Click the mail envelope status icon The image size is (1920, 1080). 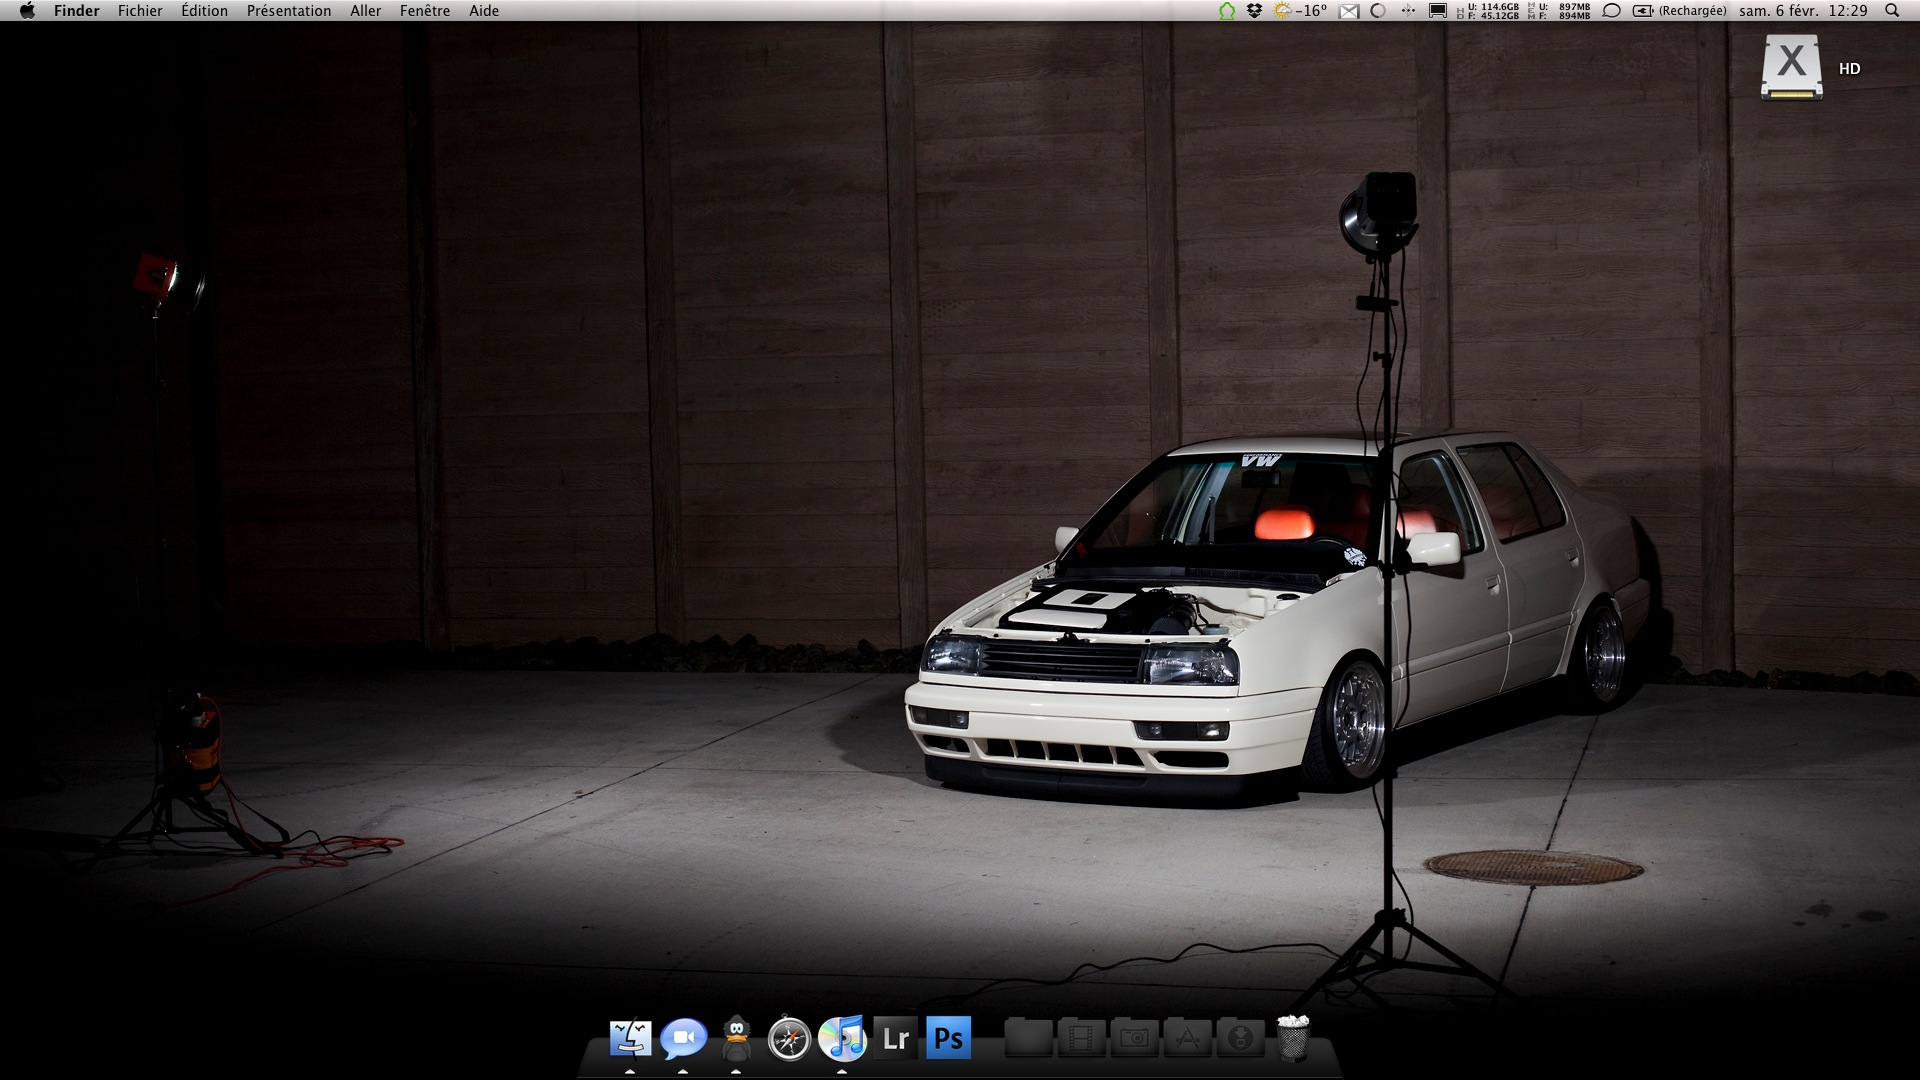tap(1349, 11)
